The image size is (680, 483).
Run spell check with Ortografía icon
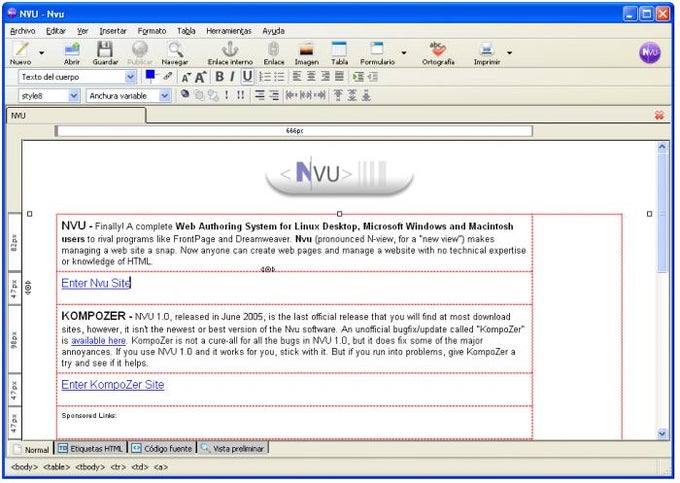pyautogui.click(x=438, y=53)
